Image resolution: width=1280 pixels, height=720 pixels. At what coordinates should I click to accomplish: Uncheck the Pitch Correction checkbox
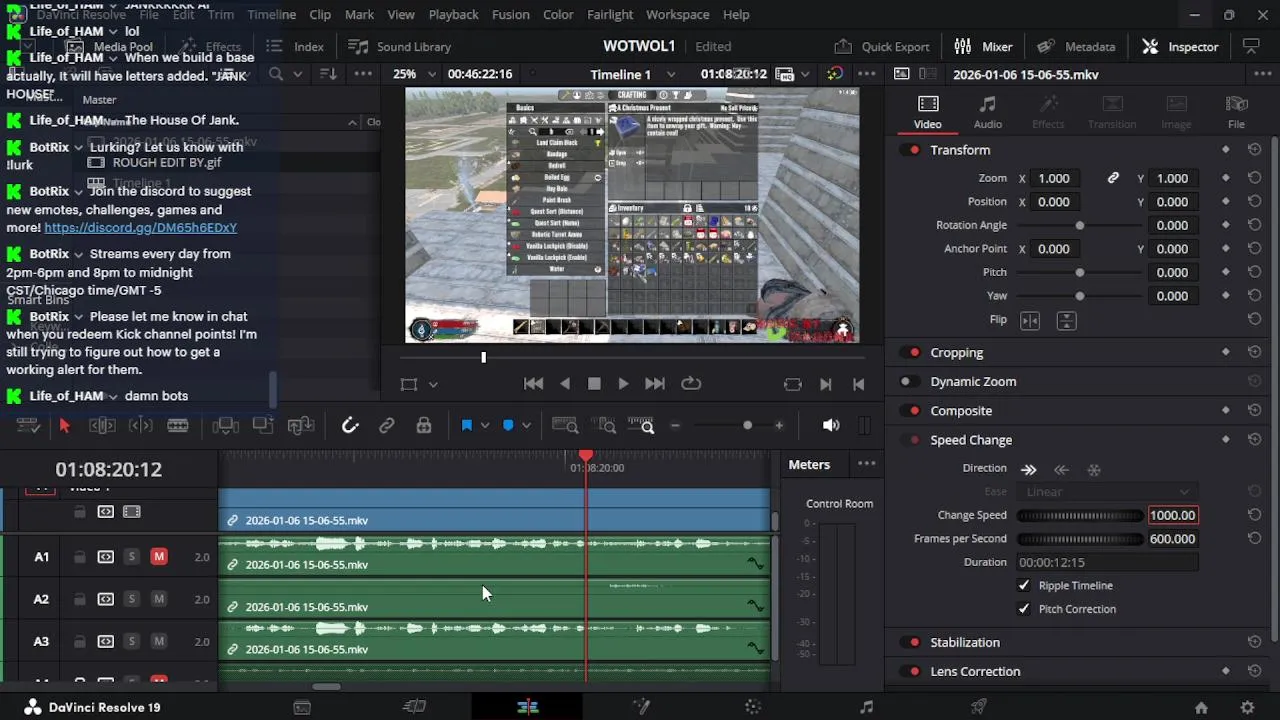pos(1023,609)
